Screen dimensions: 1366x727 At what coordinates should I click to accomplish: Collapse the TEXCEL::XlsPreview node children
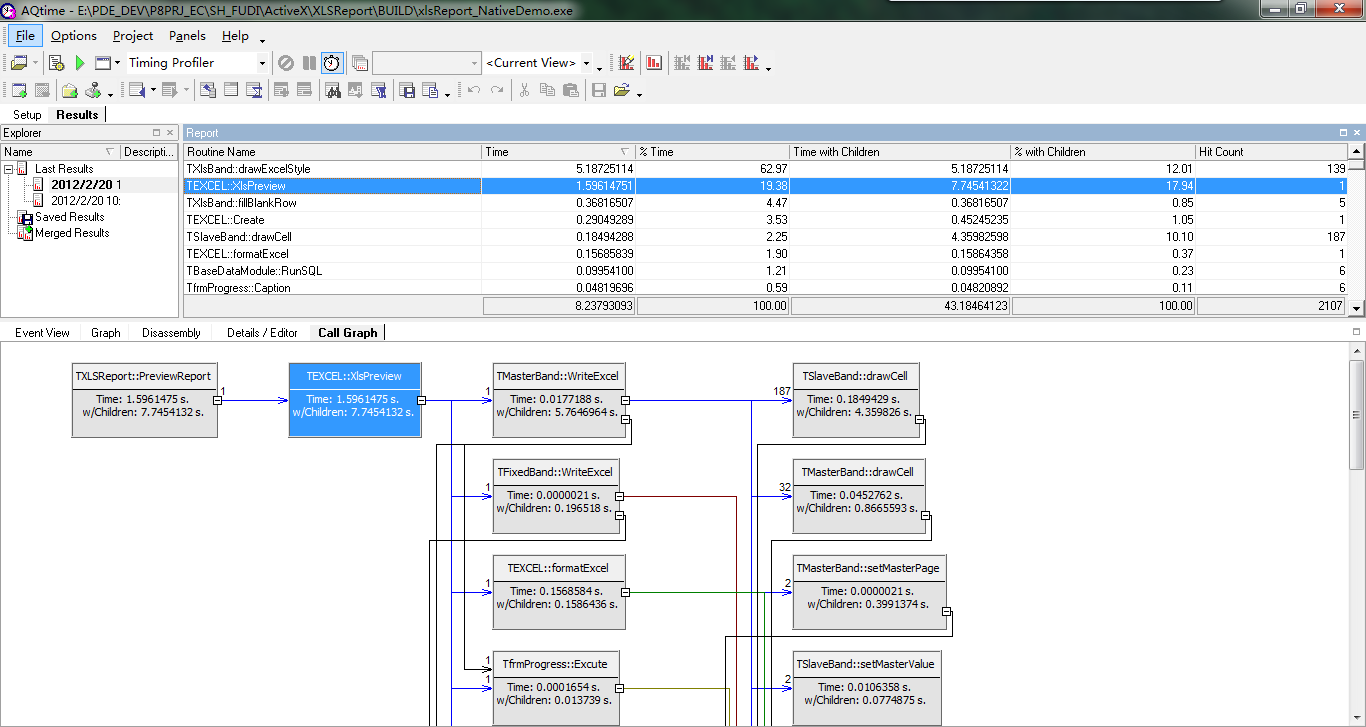(x=421, y=400)
